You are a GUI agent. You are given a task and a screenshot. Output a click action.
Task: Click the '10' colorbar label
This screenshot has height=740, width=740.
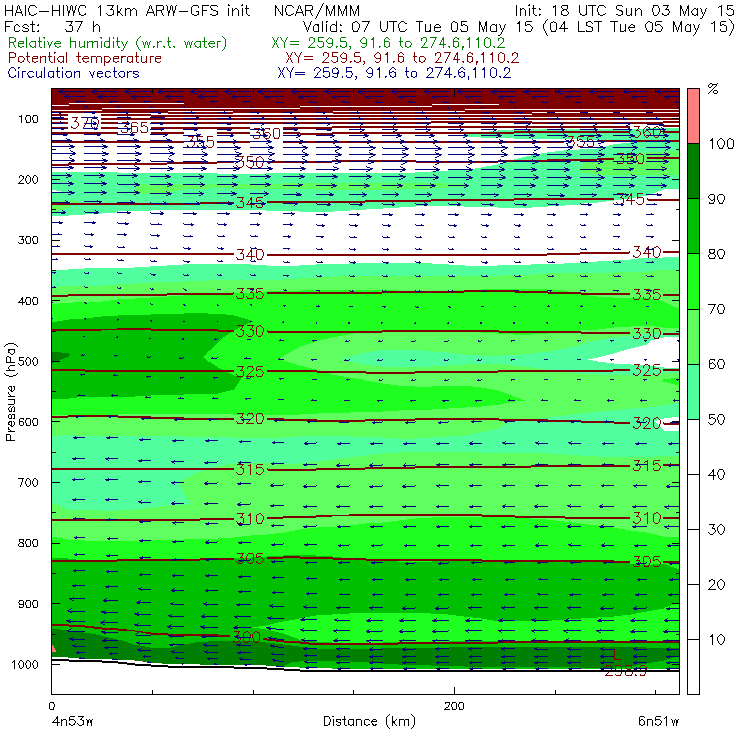[716, 639]
